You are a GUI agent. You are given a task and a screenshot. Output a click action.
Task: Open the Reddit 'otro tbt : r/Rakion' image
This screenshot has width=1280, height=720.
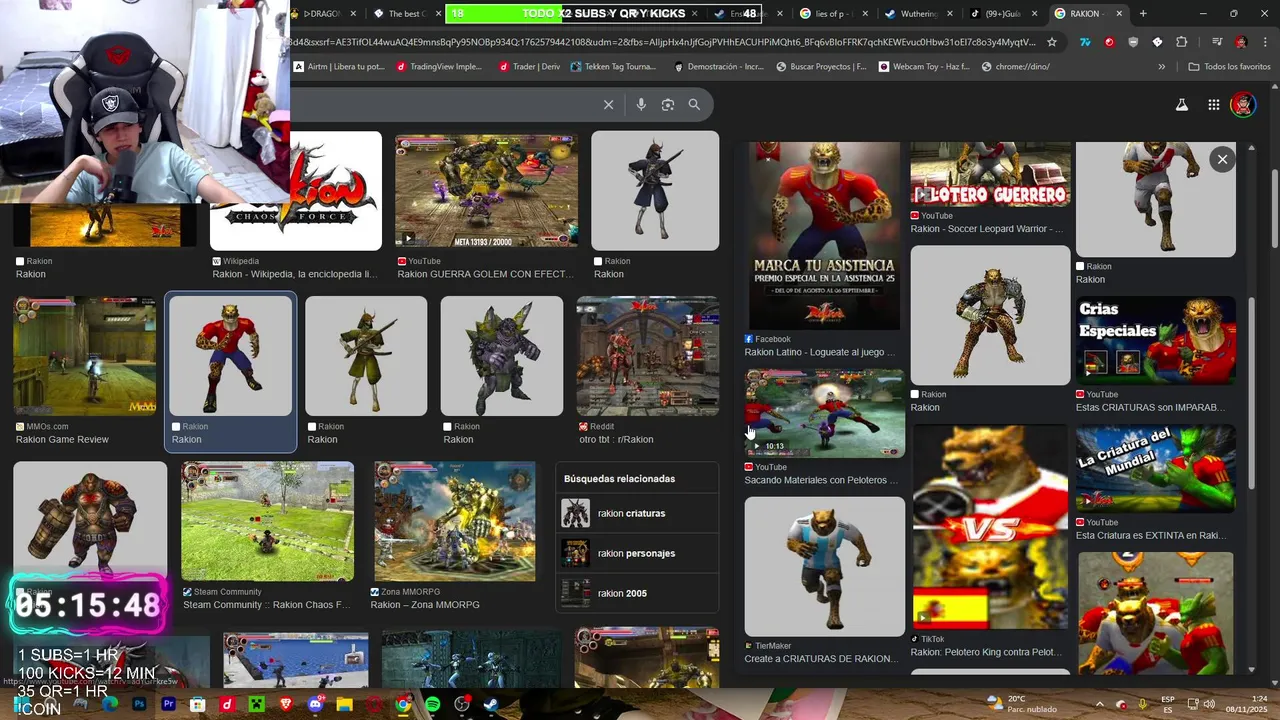647,356
